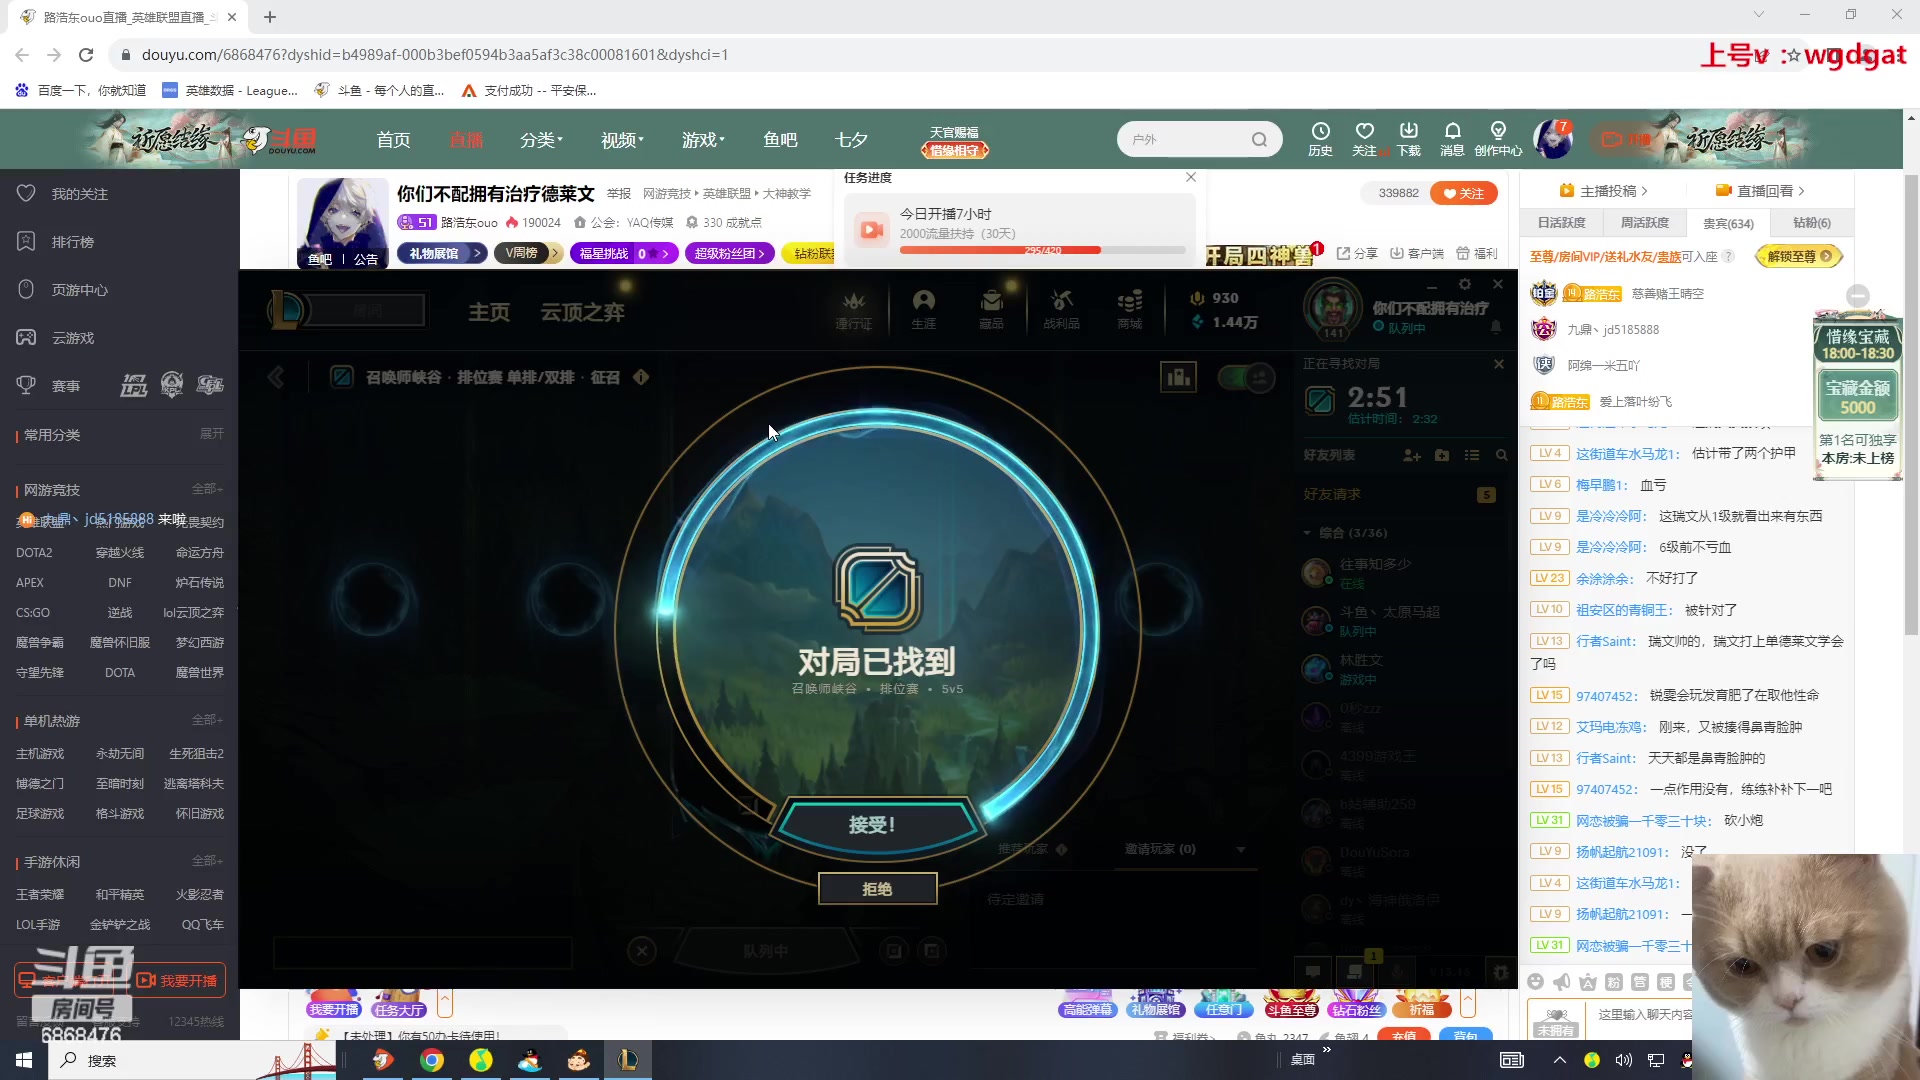Open the 战利品 (Loot) pickaxe icon

[1062, 308]
